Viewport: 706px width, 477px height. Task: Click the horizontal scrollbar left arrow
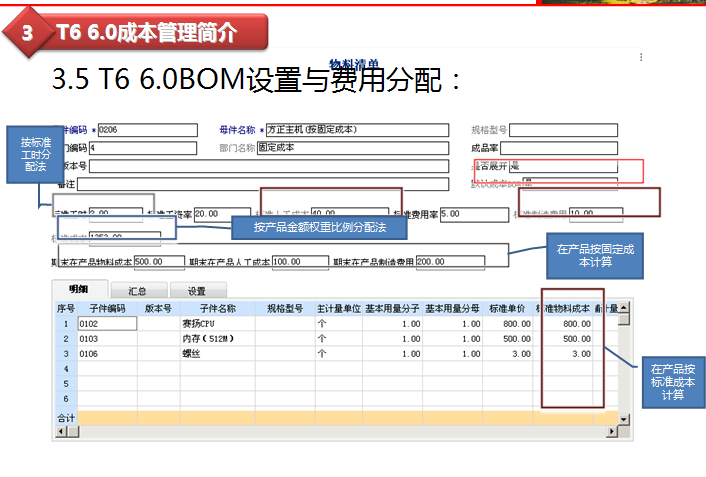click(x=61, y=432)
